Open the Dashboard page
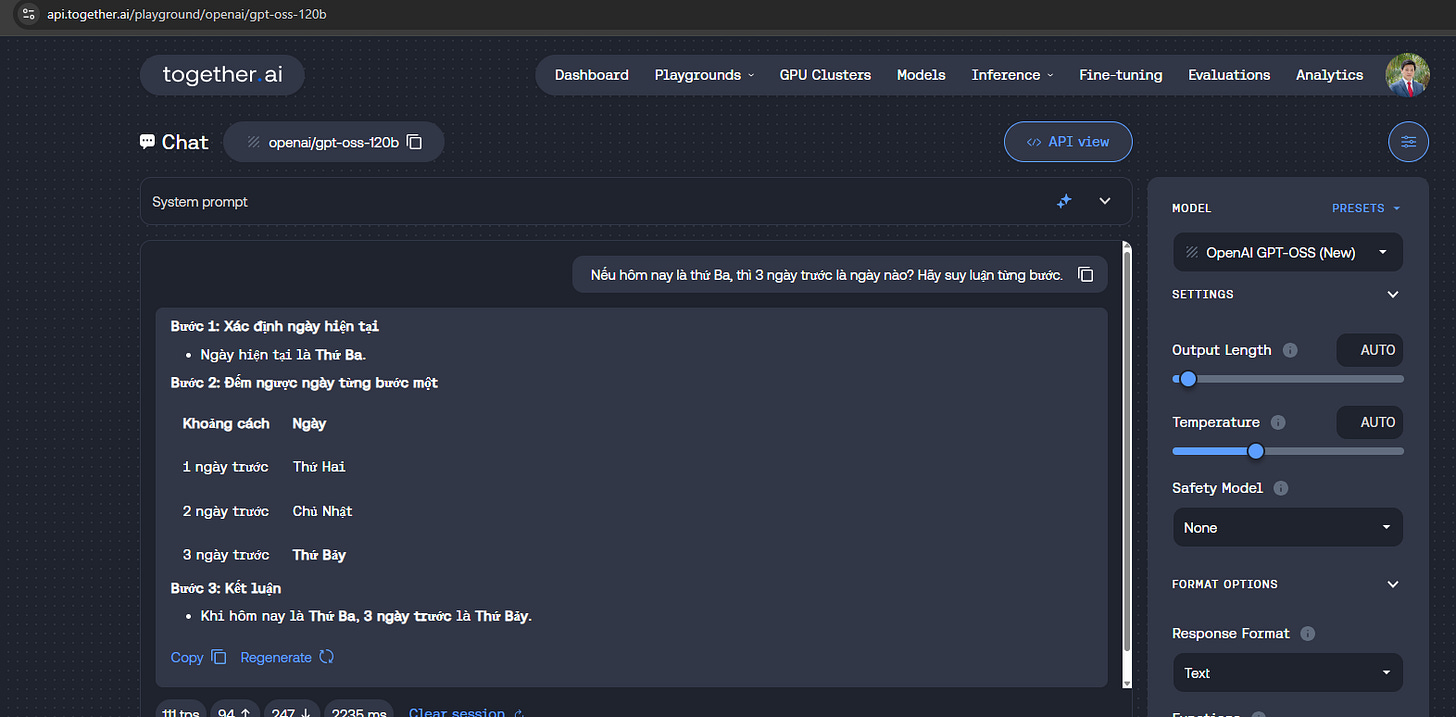 [592, 75]
